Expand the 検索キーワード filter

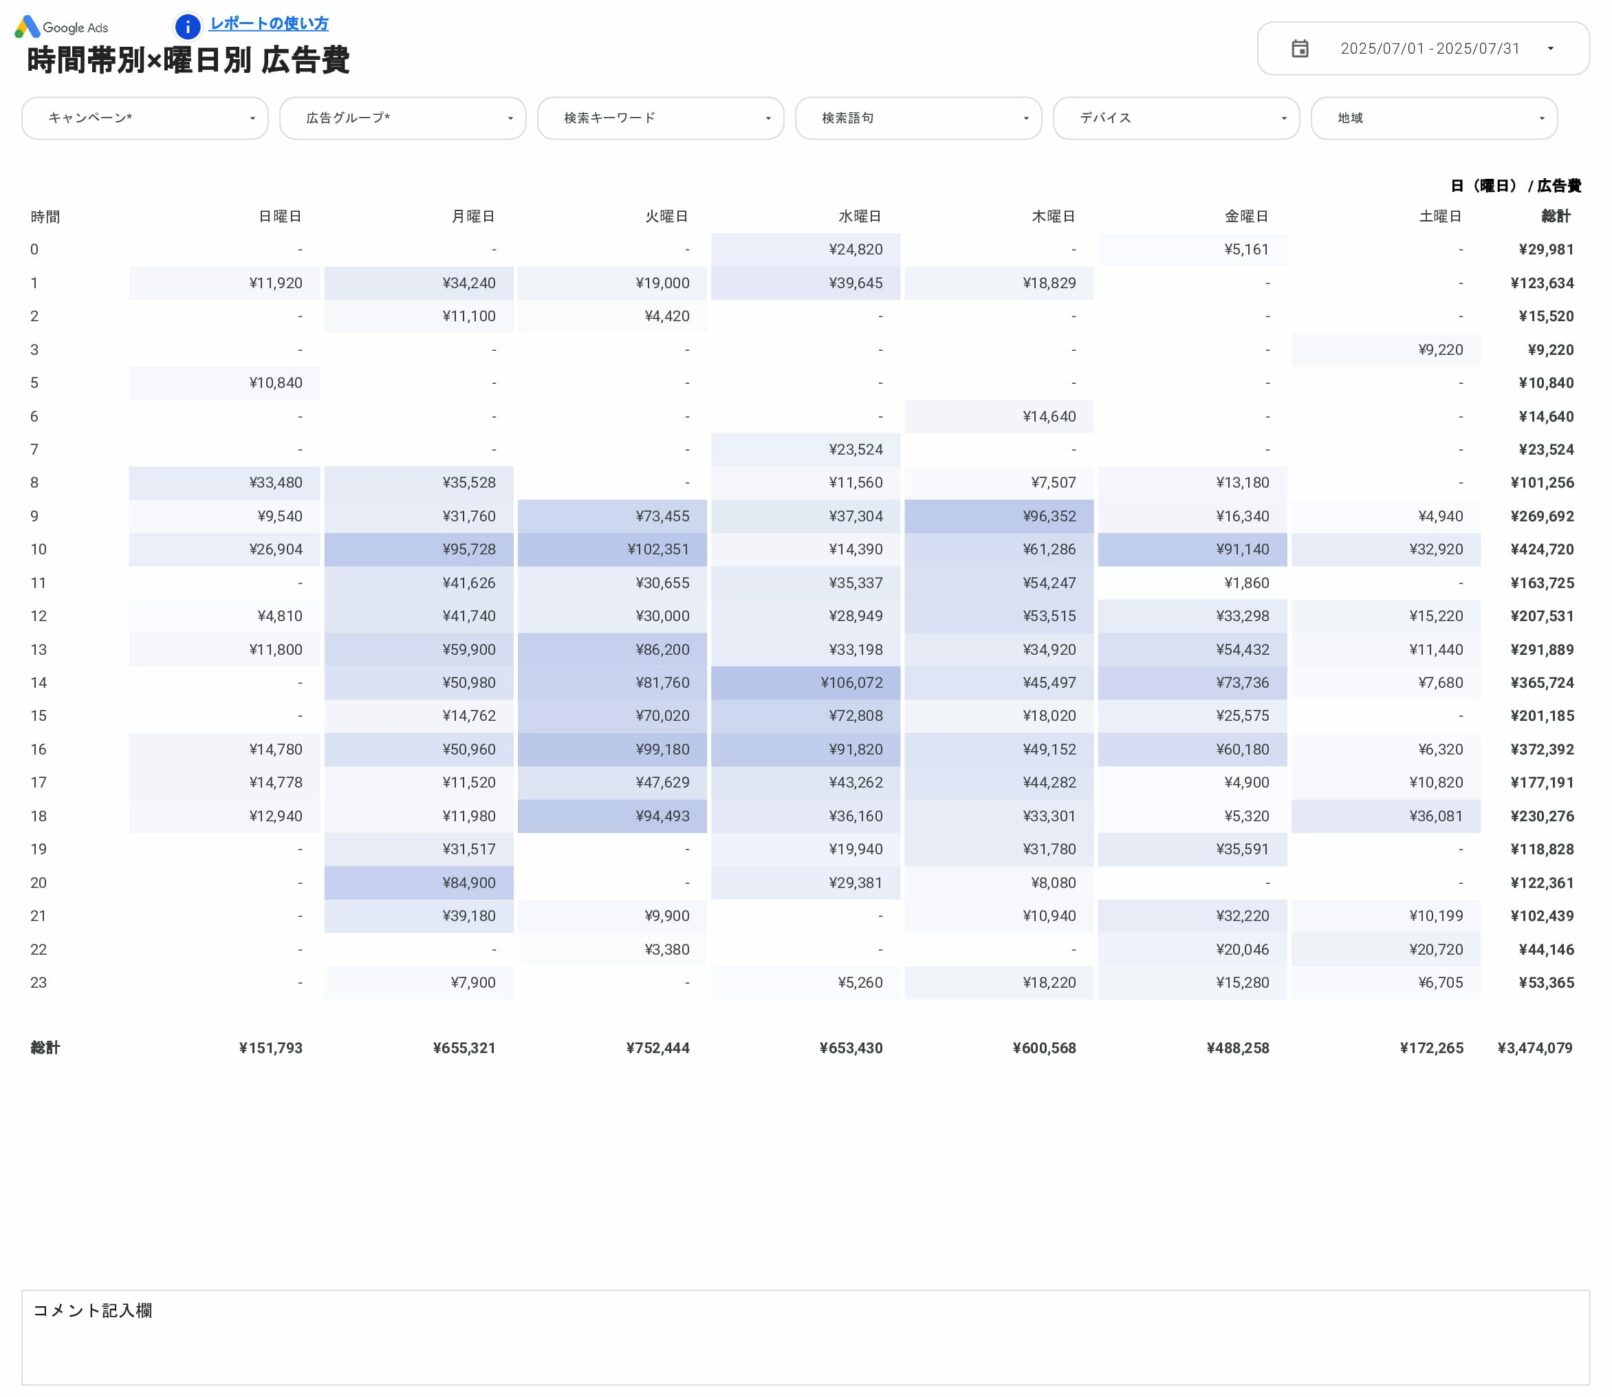pos(660,118)
